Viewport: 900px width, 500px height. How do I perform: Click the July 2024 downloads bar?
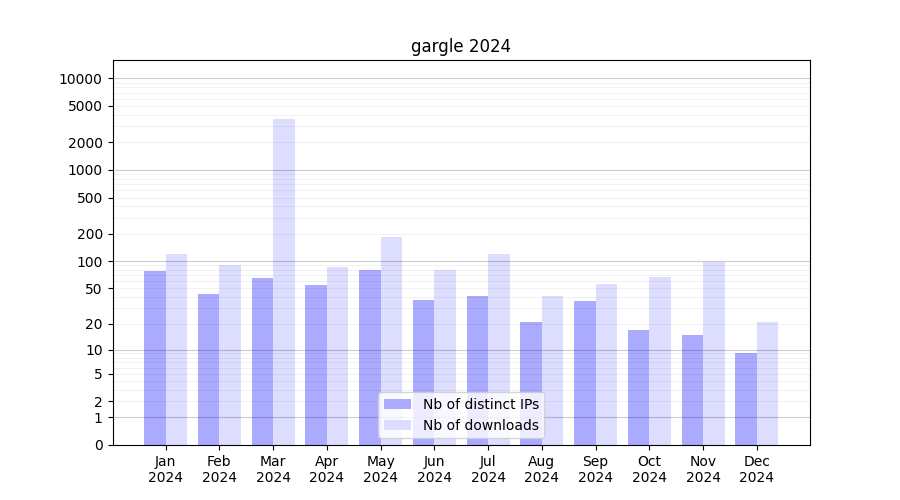[x=499, y=349]
